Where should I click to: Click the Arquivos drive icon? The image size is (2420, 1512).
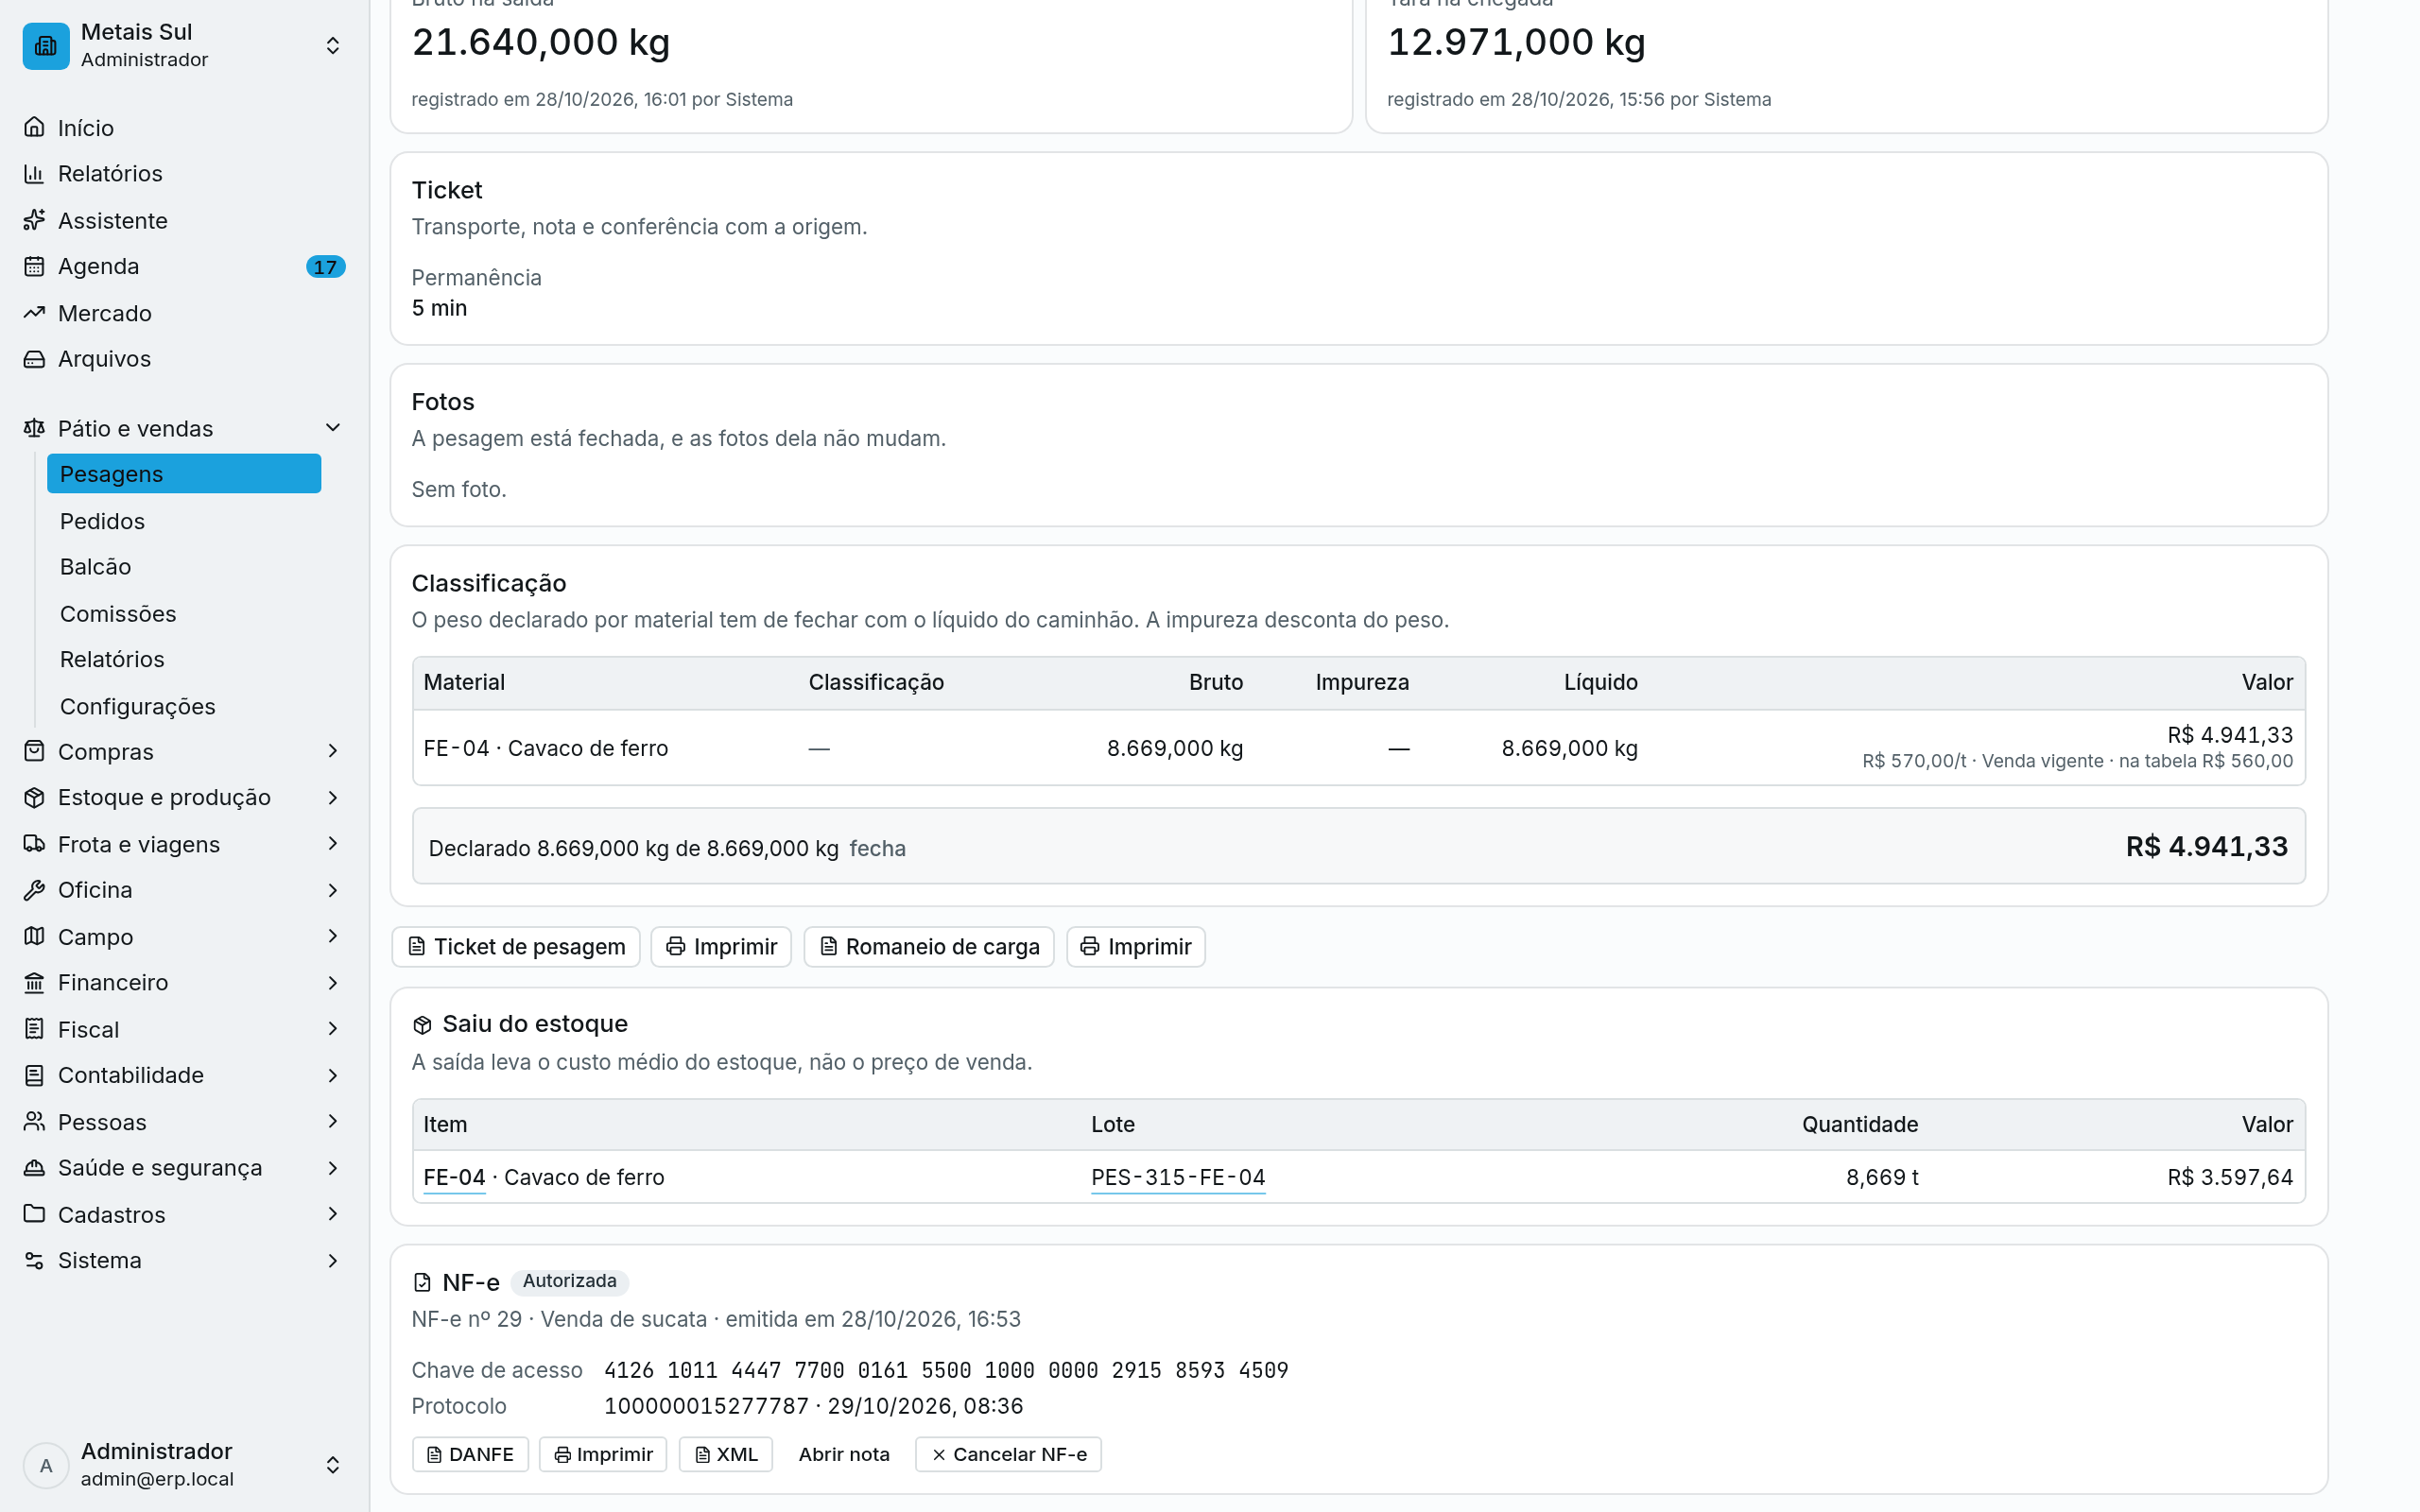click(x=34, y=359)
